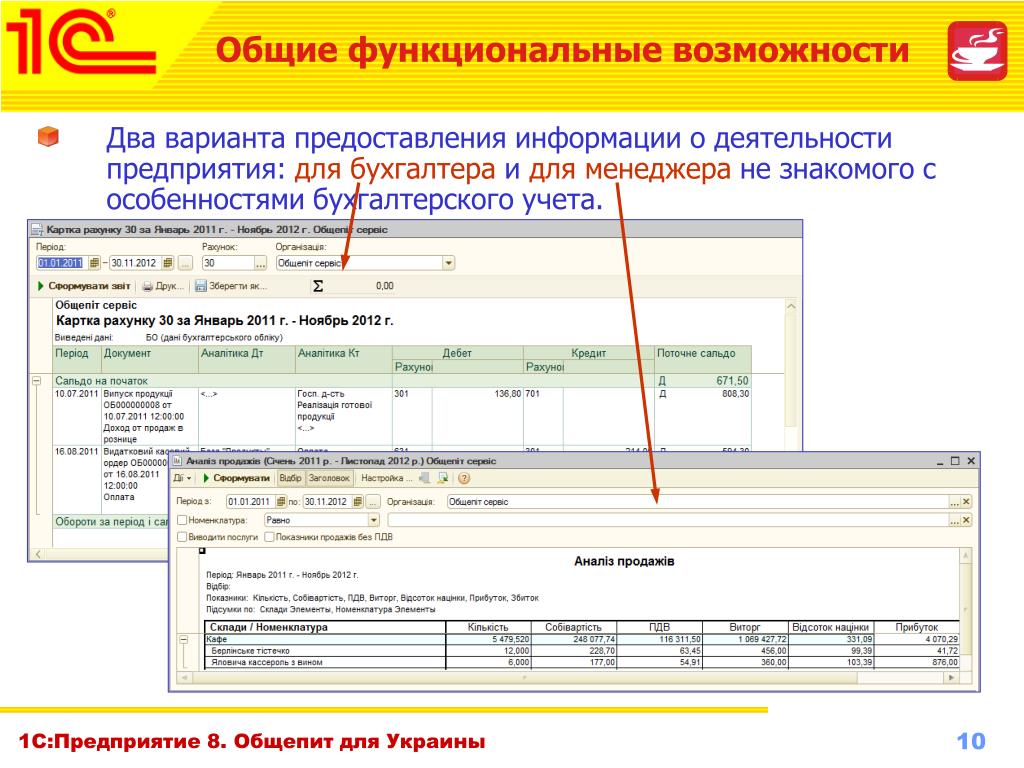The width and height of the screenshot is (1024, 768).
Task: Click the Друк printer icon
Action: pos(148,286)
